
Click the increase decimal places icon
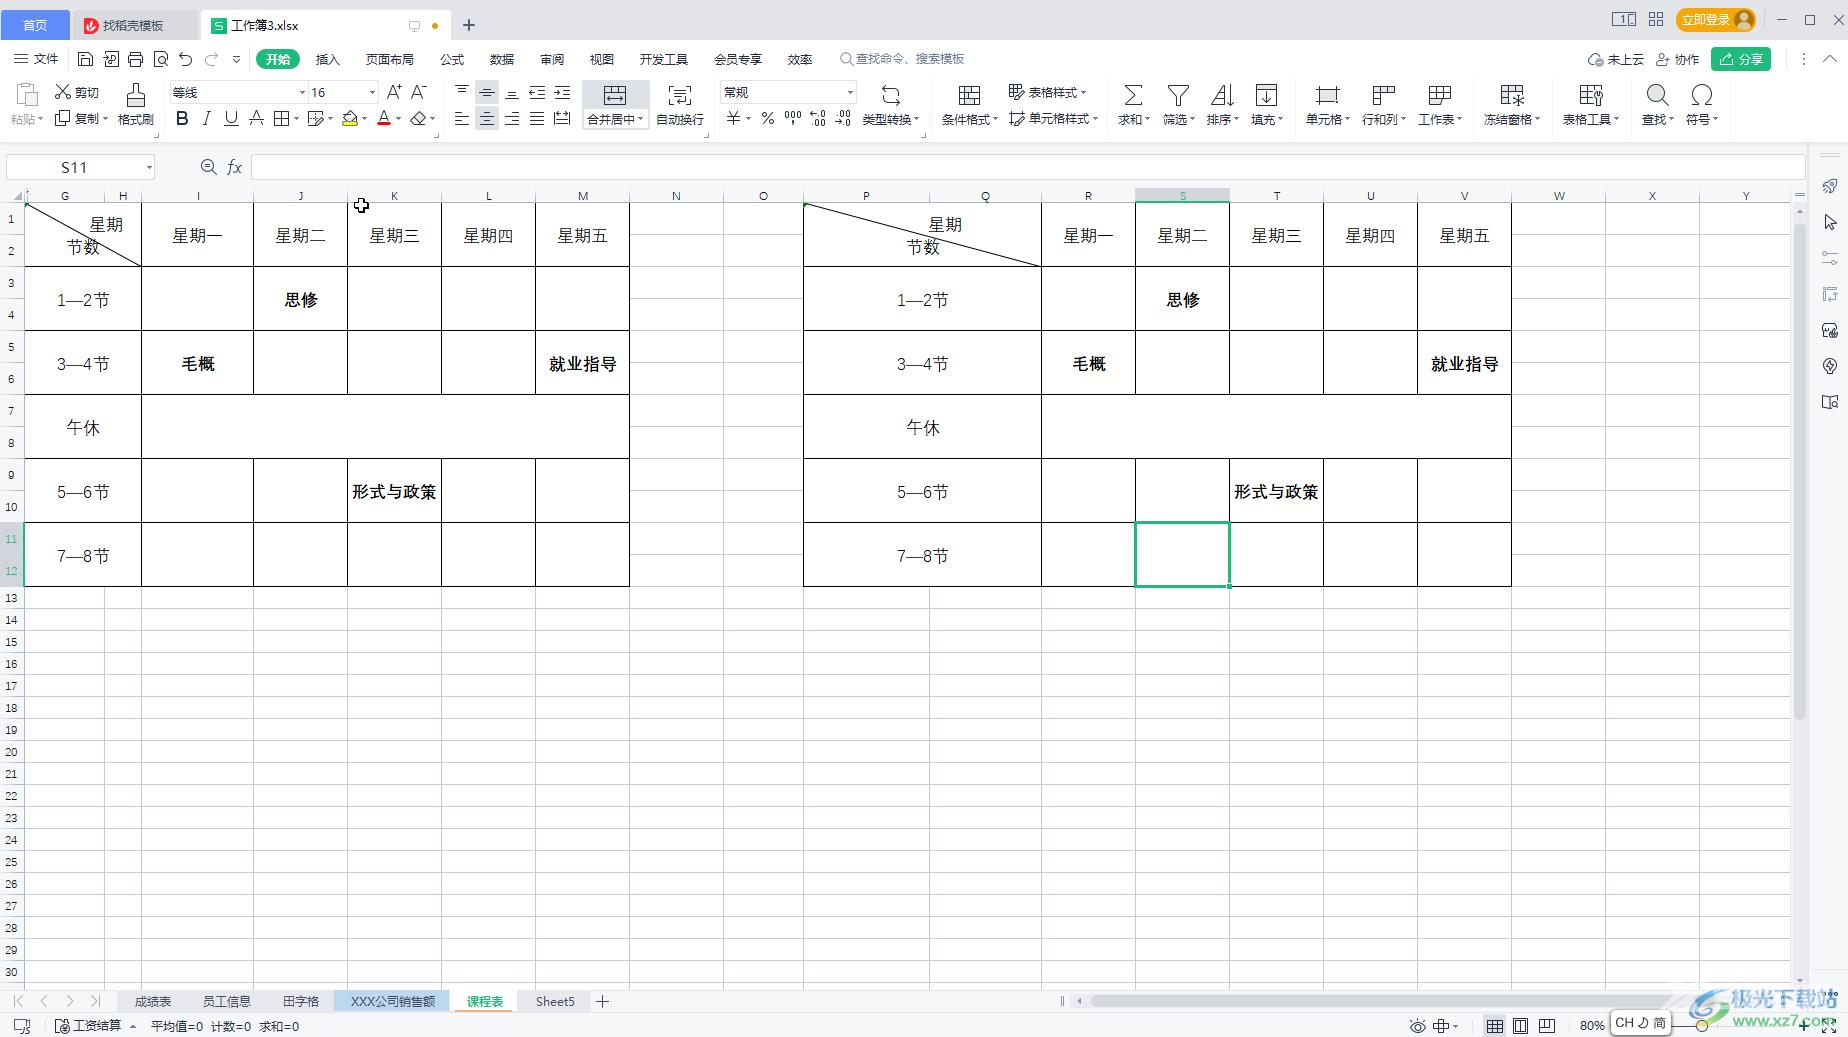pyautogui.click(x=818, y=118)
